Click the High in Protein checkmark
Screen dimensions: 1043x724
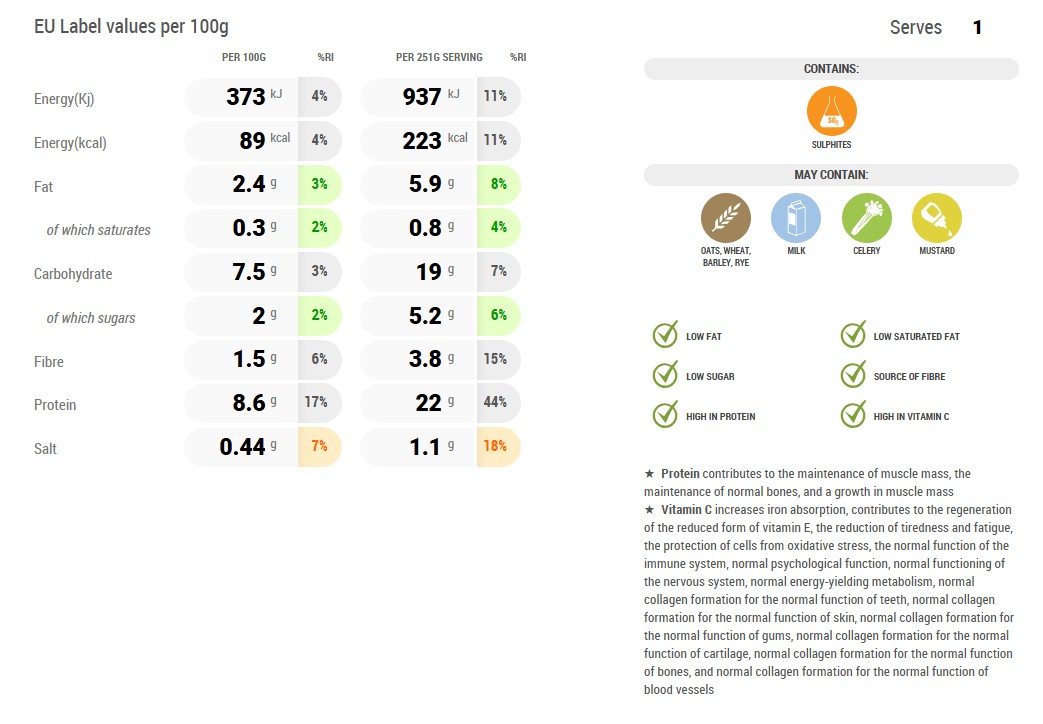[665, 414]
